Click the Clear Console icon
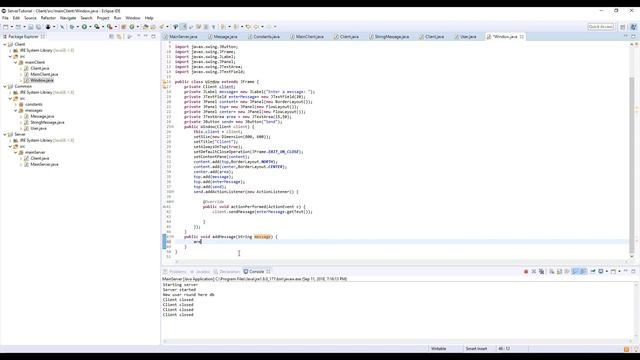 tap(551, 271)
